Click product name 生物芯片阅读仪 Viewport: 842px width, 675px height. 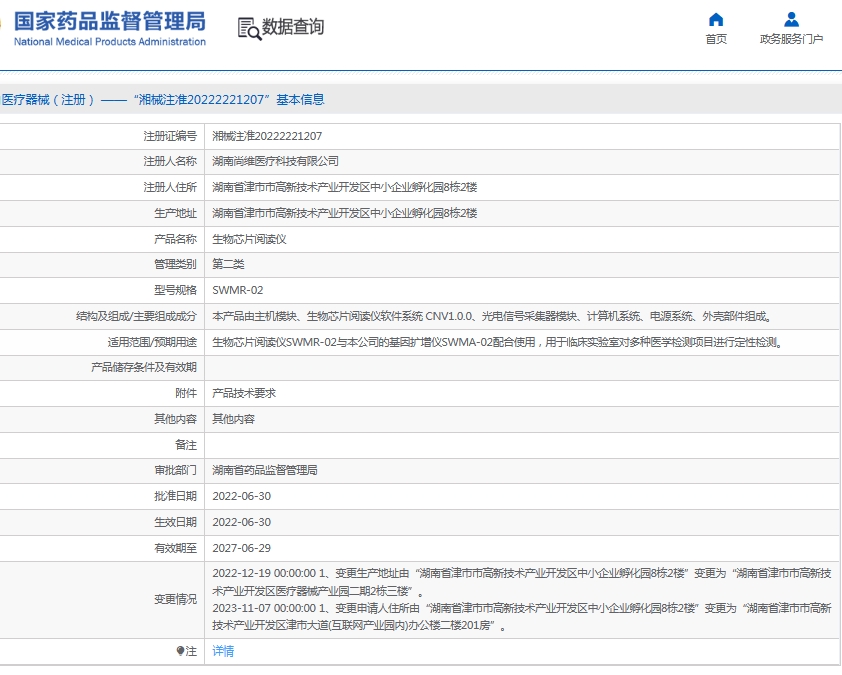pos(249,239)
